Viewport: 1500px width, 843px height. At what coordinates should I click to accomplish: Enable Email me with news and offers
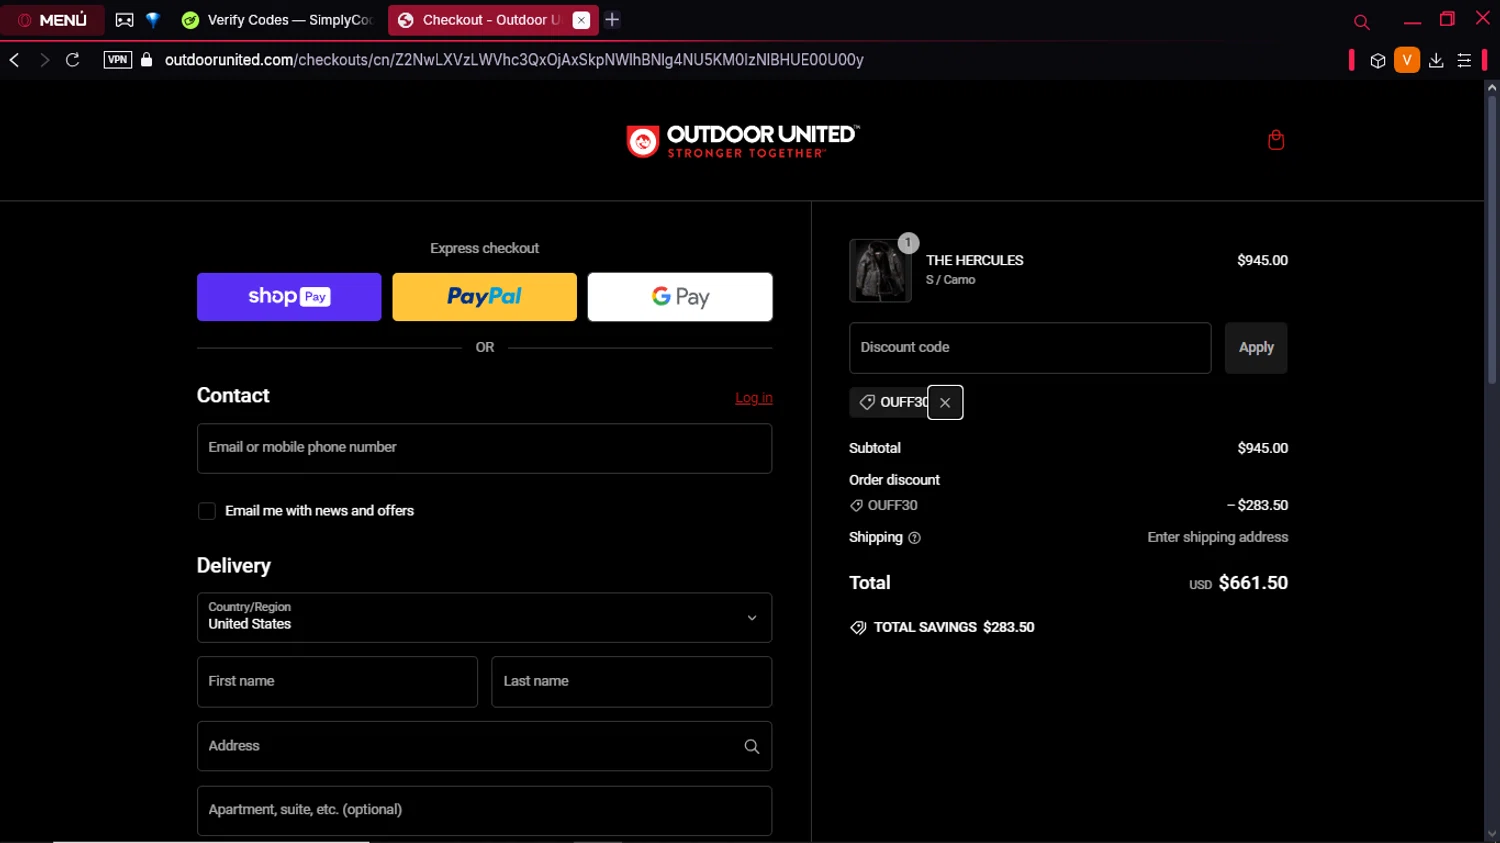click(x=207, y=511)
